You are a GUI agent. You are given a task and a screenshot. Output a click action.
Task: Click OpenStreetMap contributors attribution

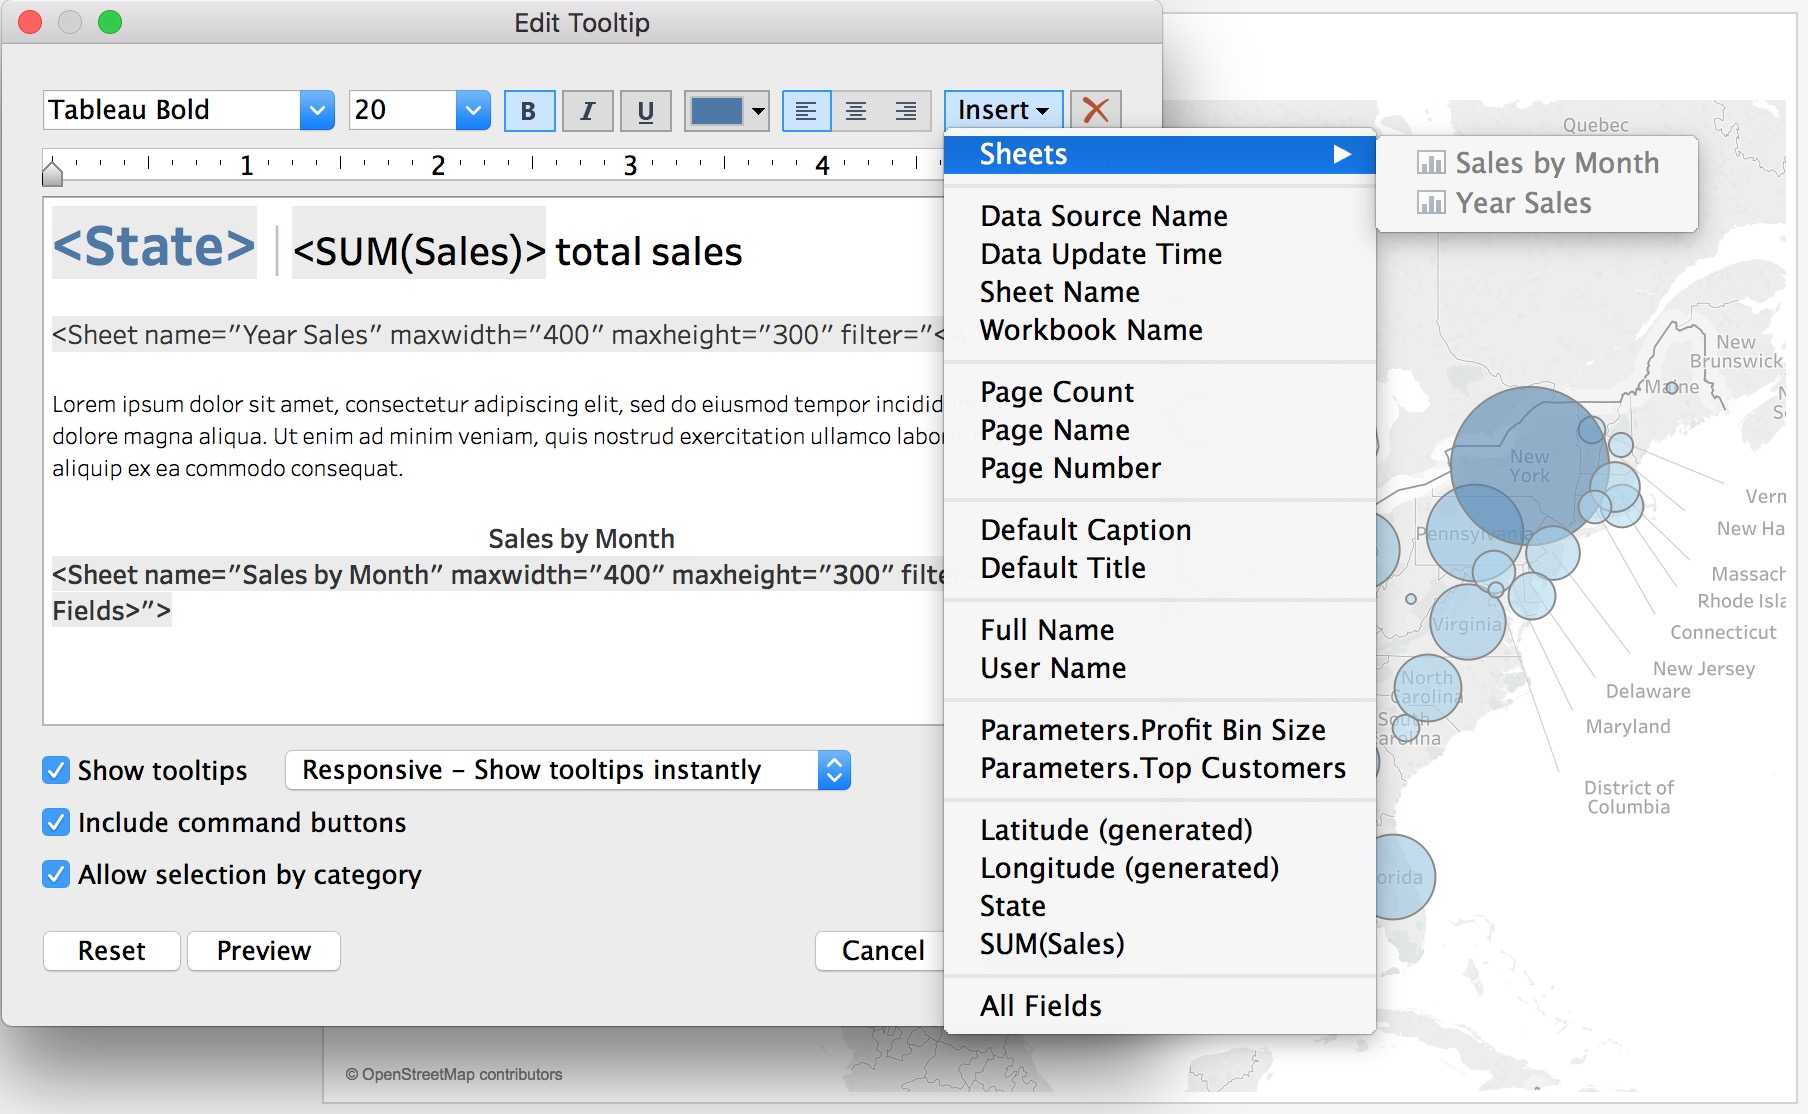coord(453,1074)
